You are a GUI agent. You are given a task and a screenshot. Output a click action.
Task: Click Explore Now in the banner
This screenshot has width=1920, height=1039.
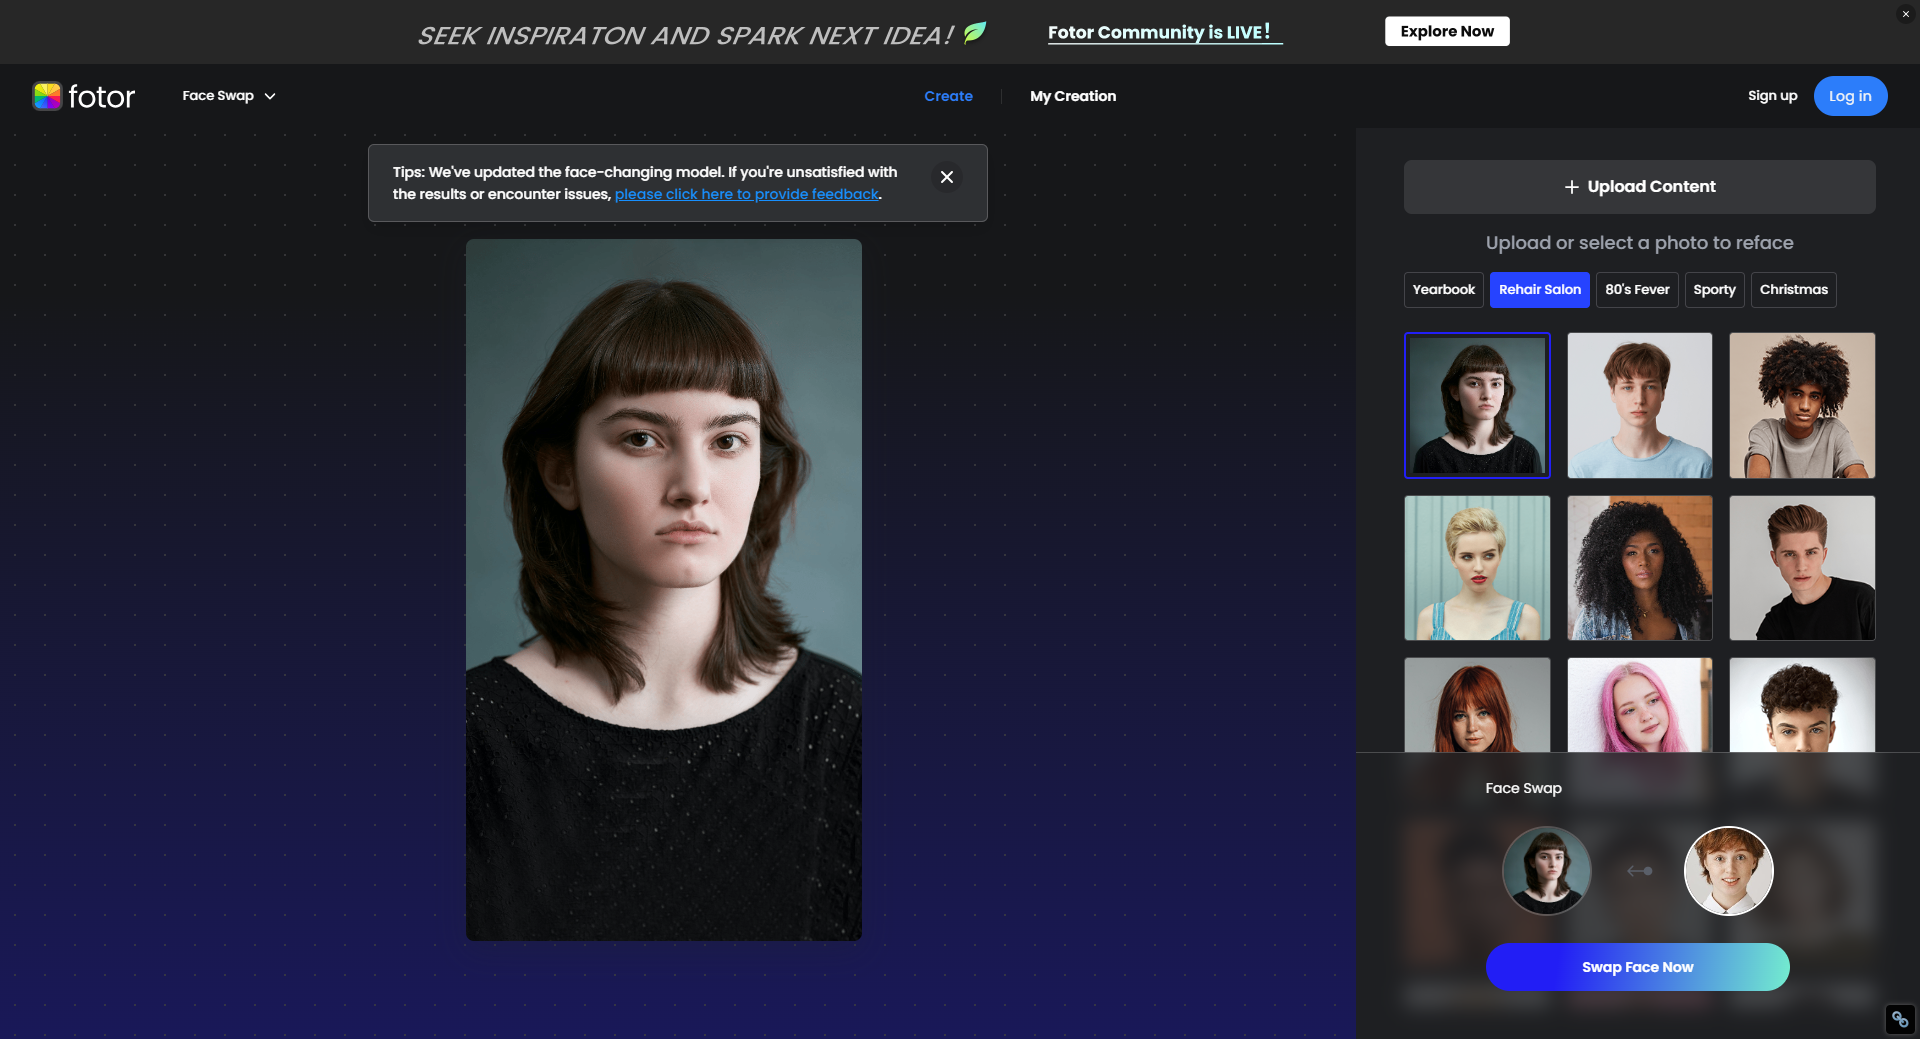pyautogui.click(x=1446, y=31)
